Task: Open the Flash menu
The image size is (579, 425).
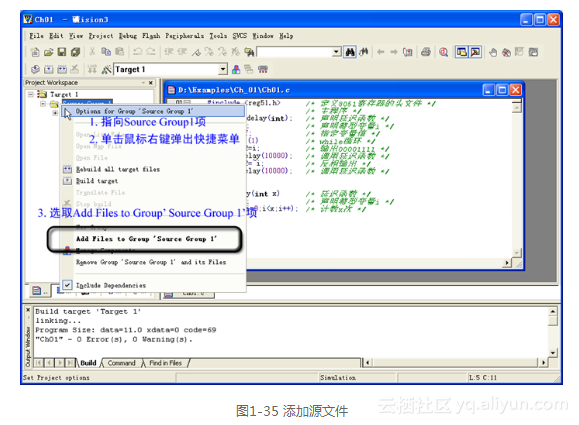Action: [x=151, y=36]
